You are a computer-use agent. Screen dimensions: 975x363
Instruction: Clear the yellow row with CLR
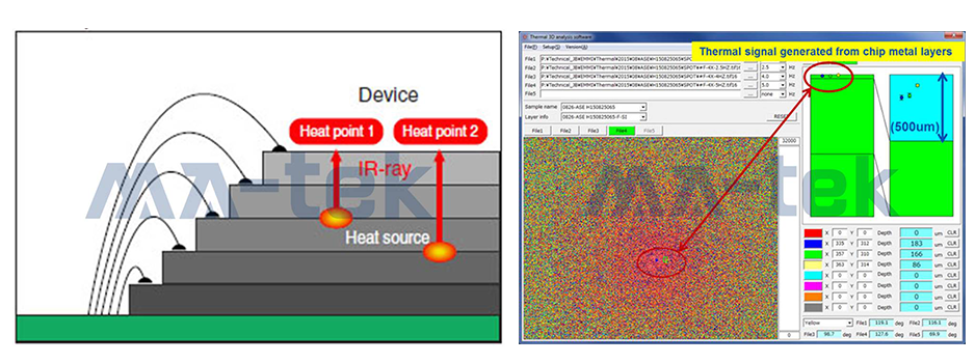coord(952,265)
